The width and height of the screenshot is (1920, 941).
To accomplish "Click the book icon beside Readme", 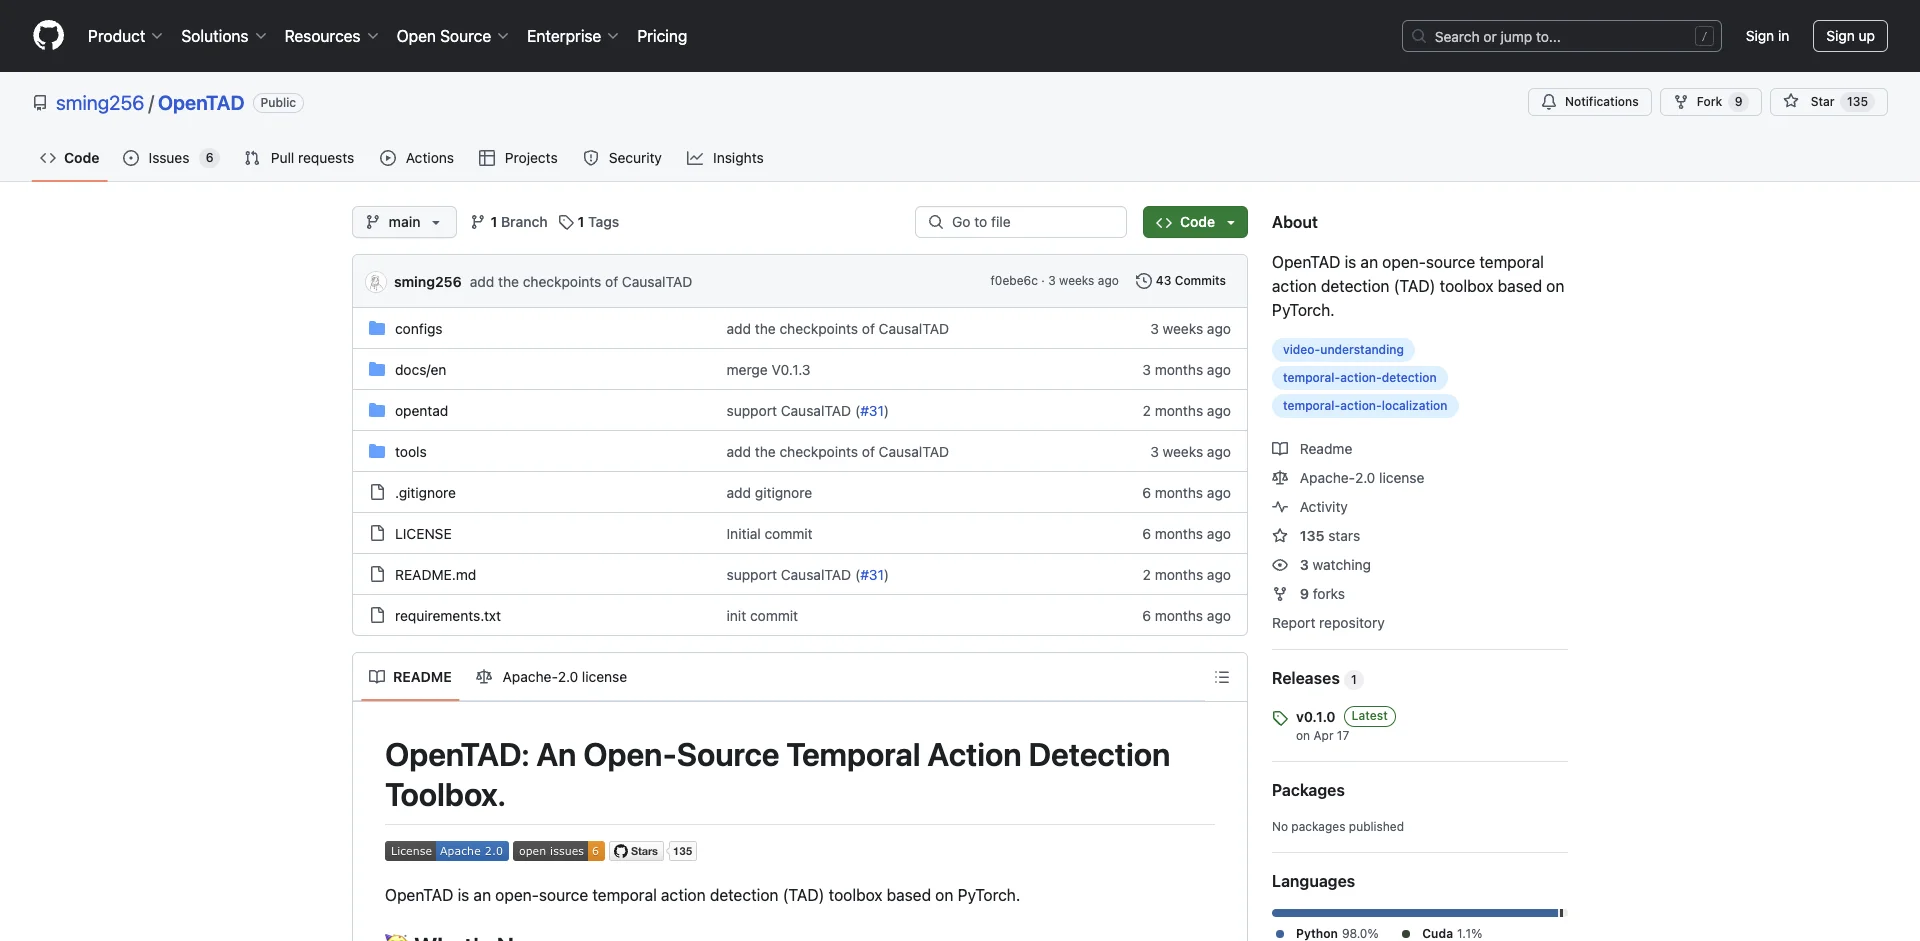I will [1280, 449].
